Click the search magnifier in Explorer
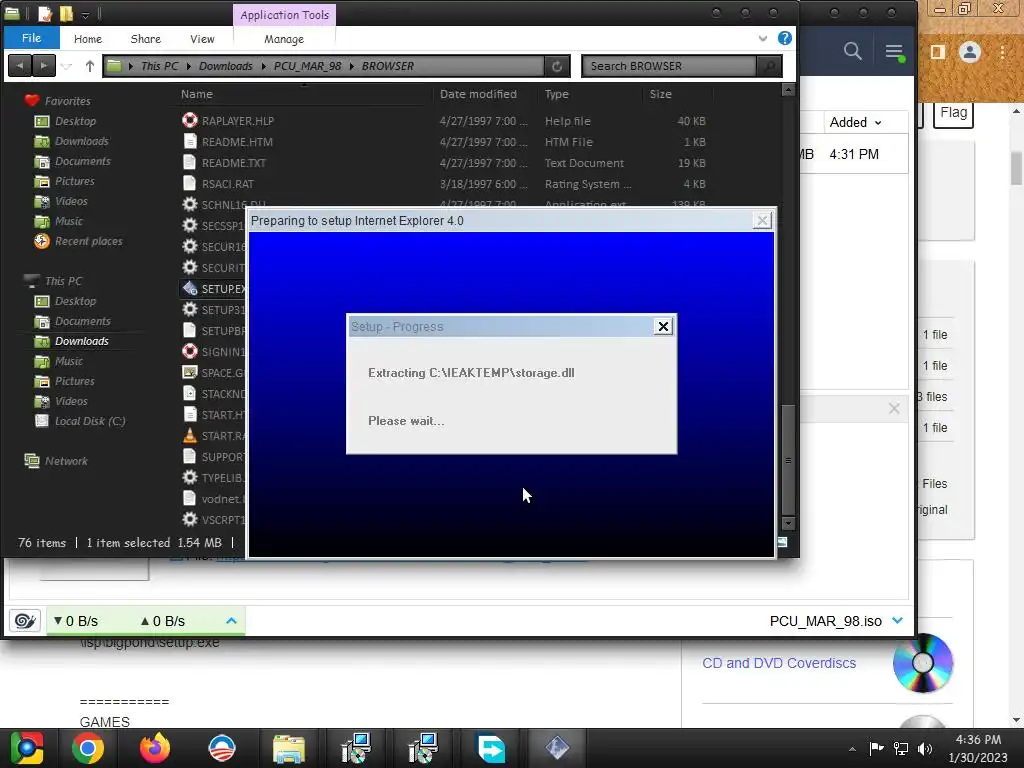The image size is (1024, 768). tap(769, 66)
